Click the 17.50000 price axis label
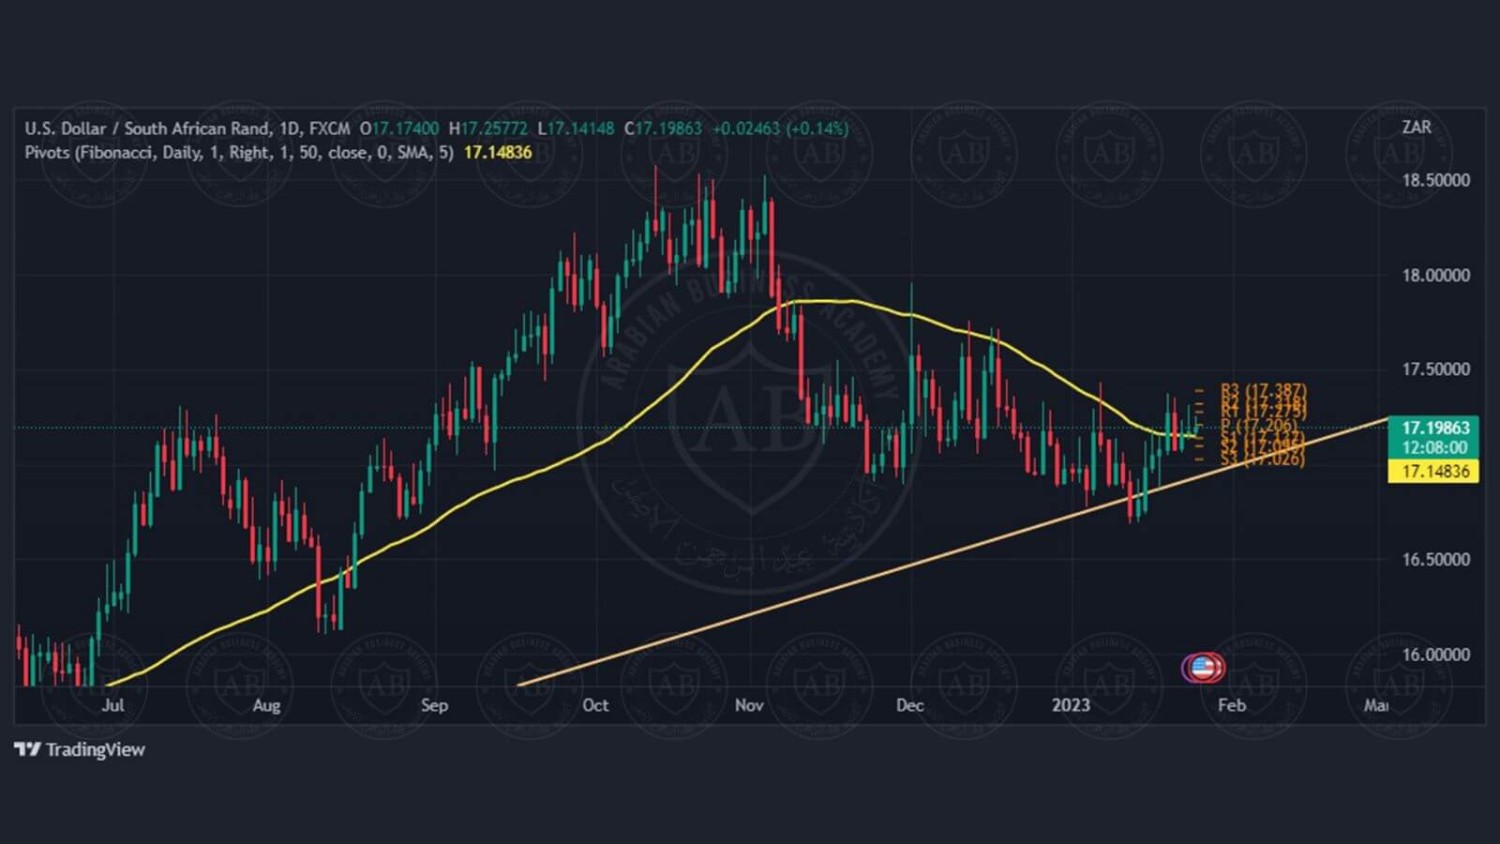The height and width of the screenshot is (844, 1500). click(x=1436, y=369)
